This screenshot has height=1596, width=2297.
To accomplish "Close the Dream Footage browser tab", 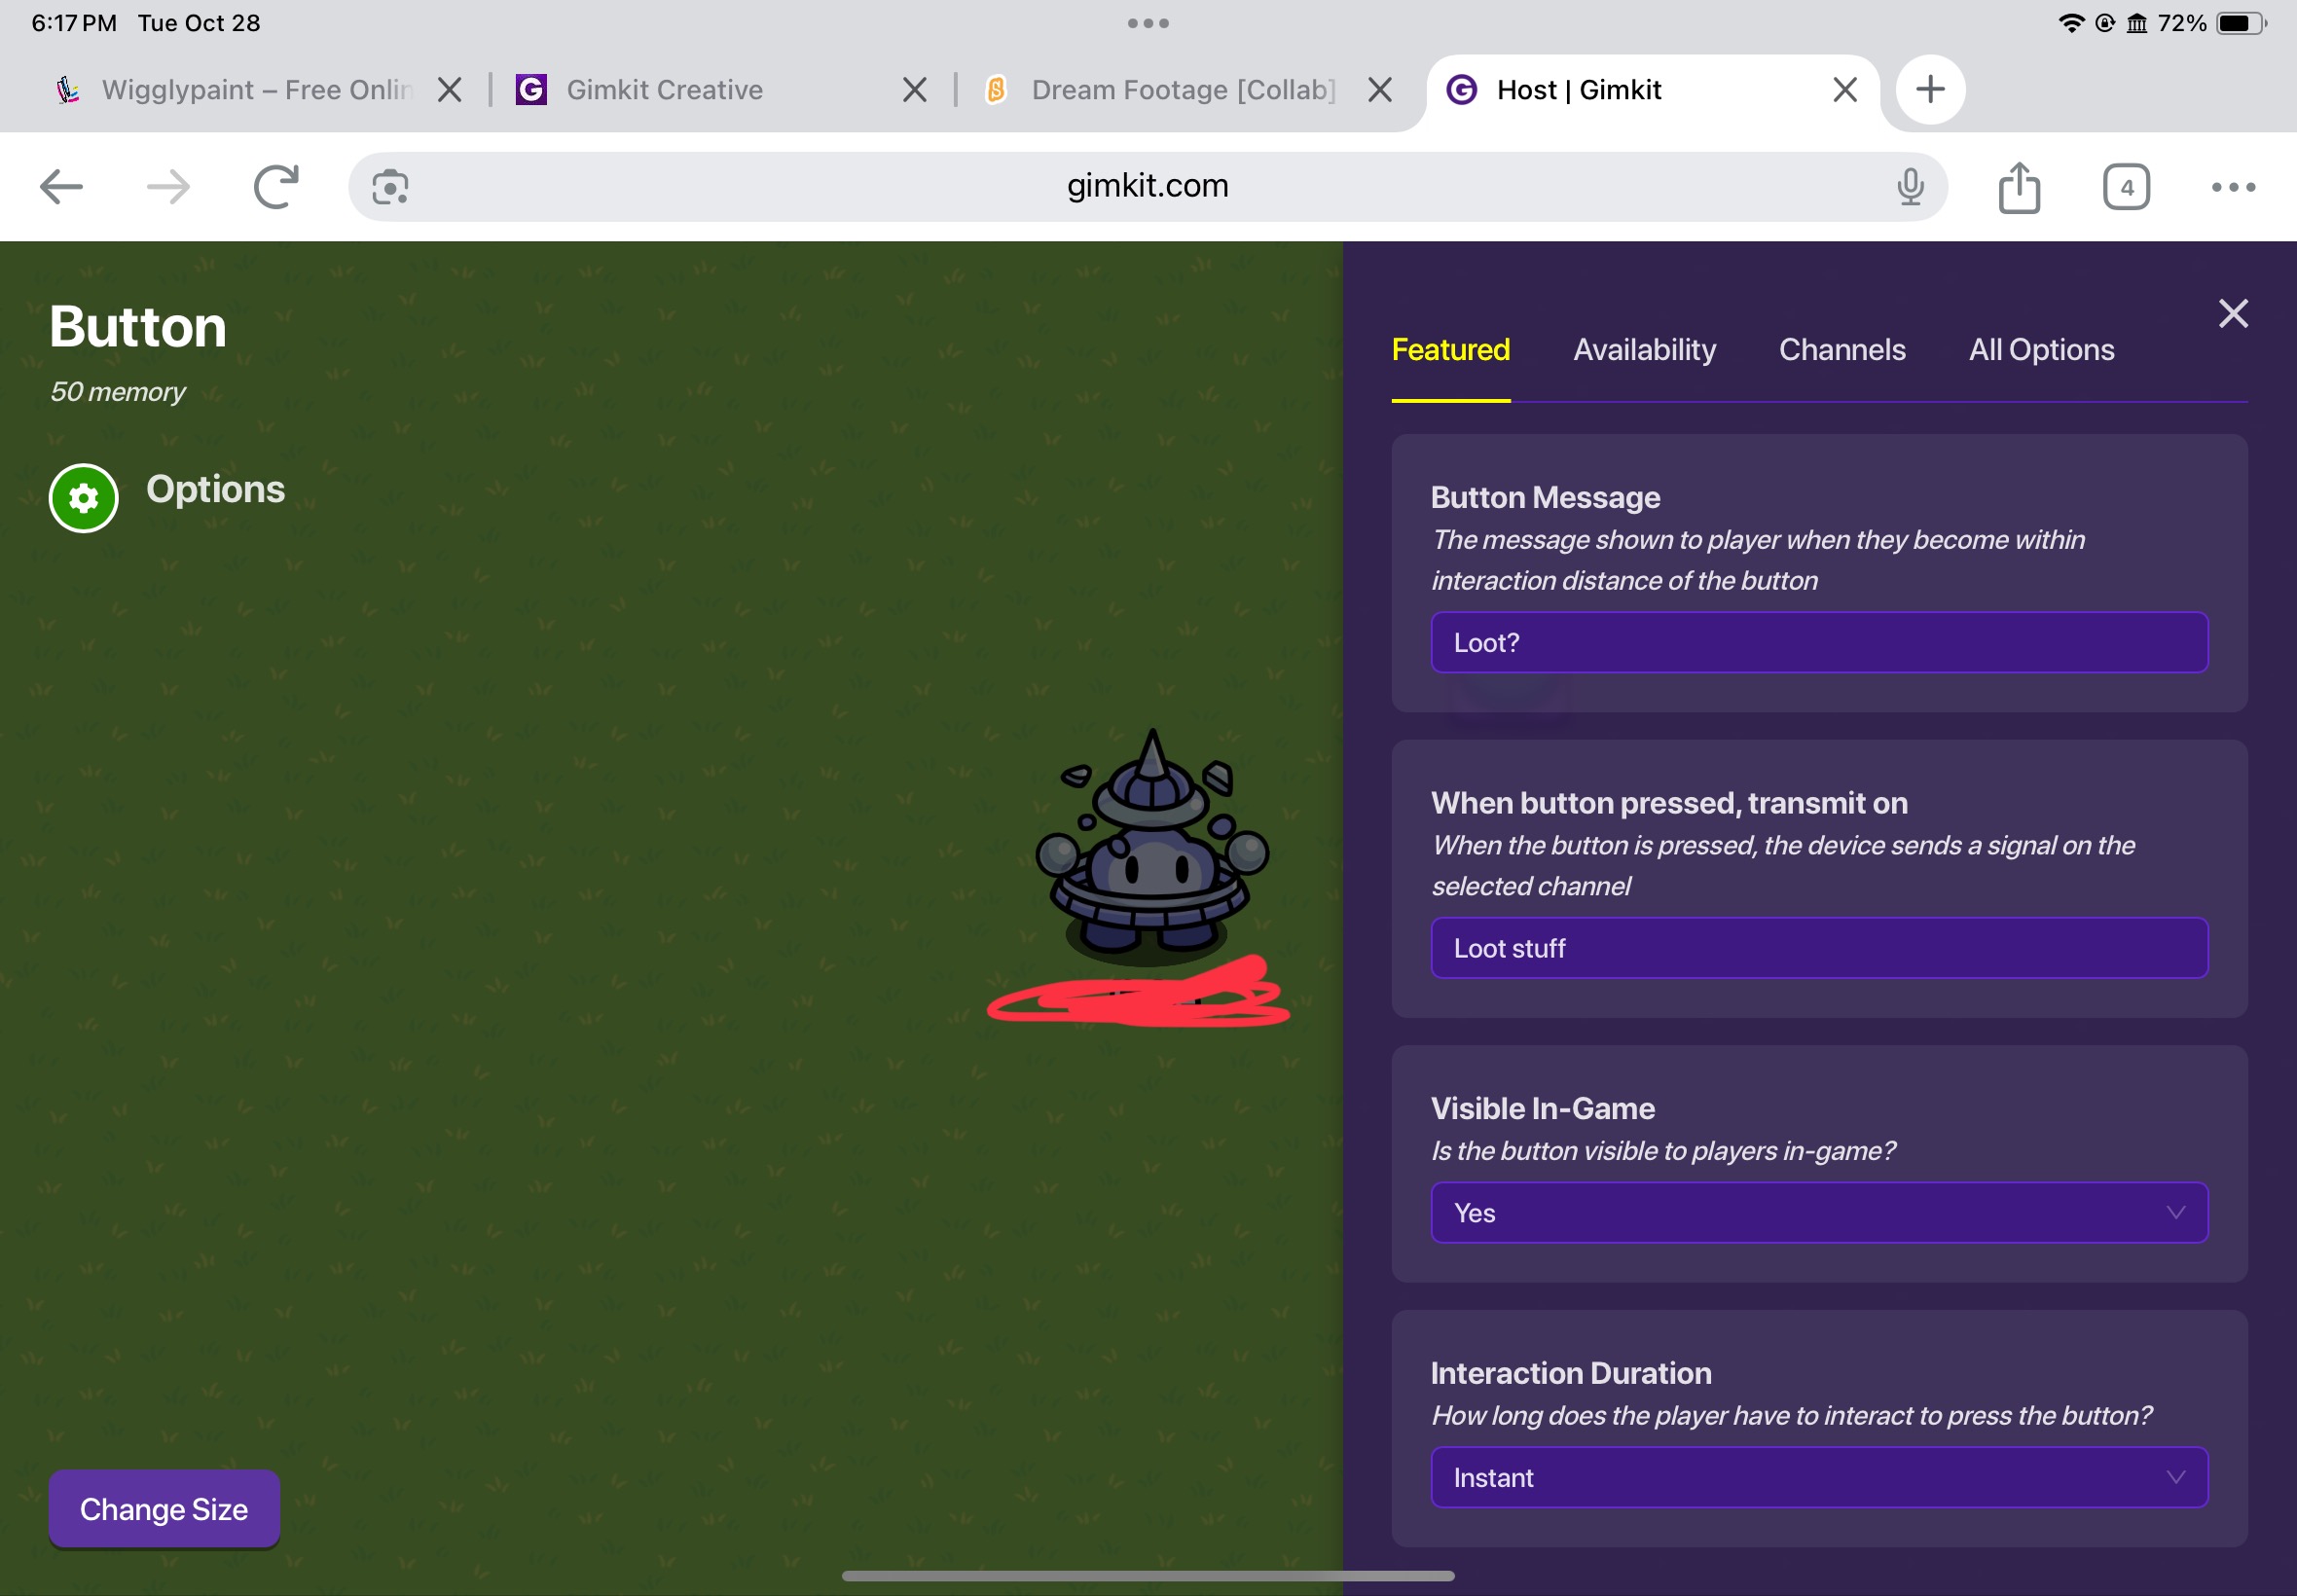I will click(1379, 90).
